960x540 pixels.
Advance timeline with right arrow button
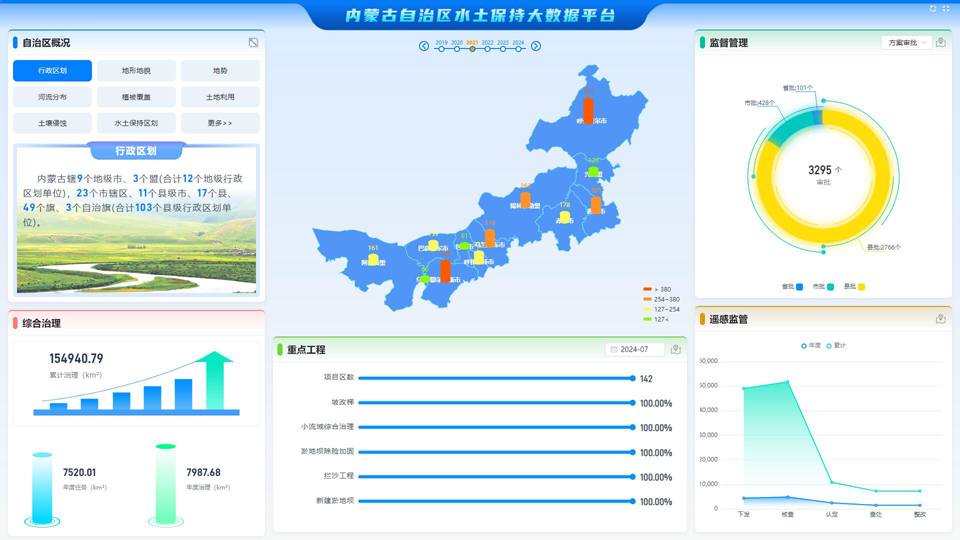[x=536, y=46]
